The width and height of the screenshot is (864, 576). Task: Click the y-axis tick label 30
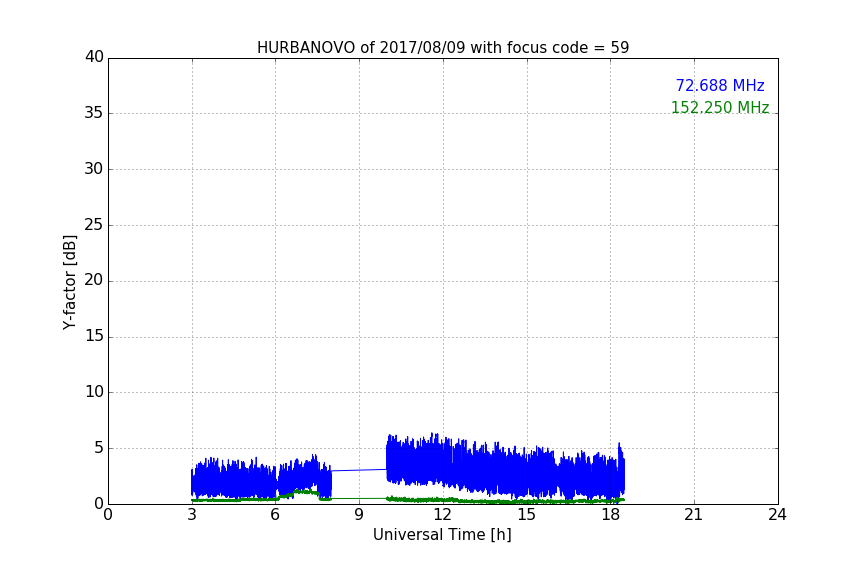pyautogui.click(x=94, y=169)
